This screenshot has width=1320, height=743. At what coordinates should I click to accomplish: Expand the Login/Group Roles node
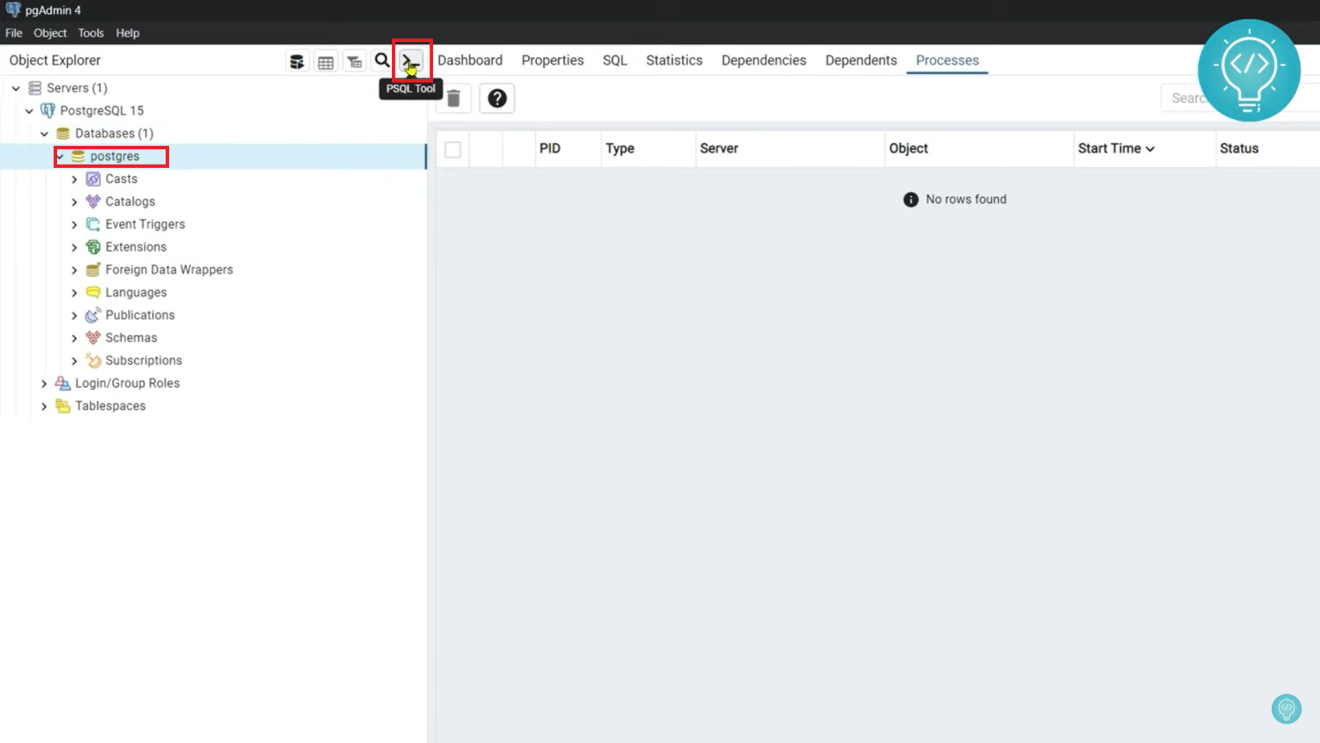point(44,382)
